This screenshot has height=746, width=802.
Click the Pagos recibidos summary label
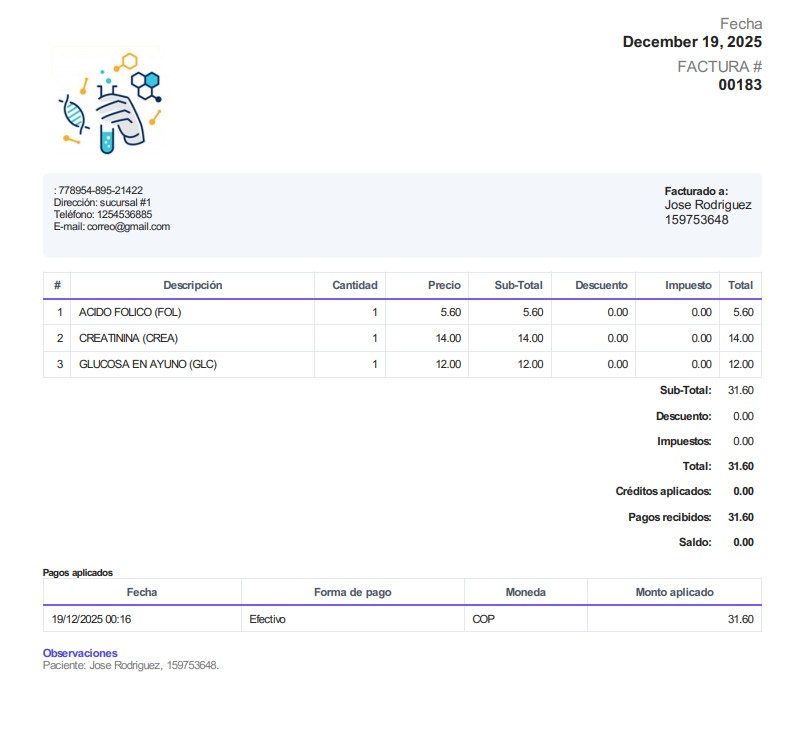[x=669, y=518]
